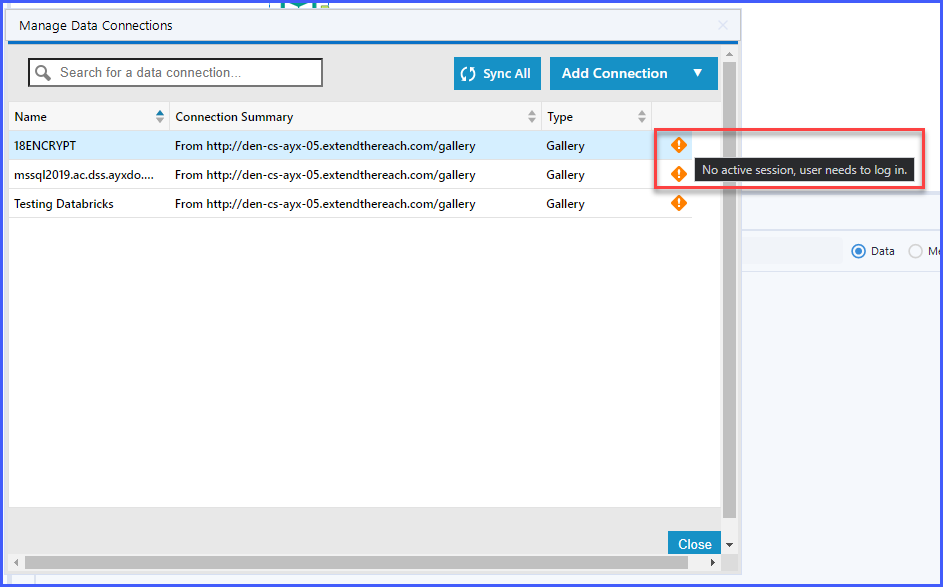Select the mssql2019.ac.dss.ayxdo connection row
943x587 pixels.
tap(350, 174)
